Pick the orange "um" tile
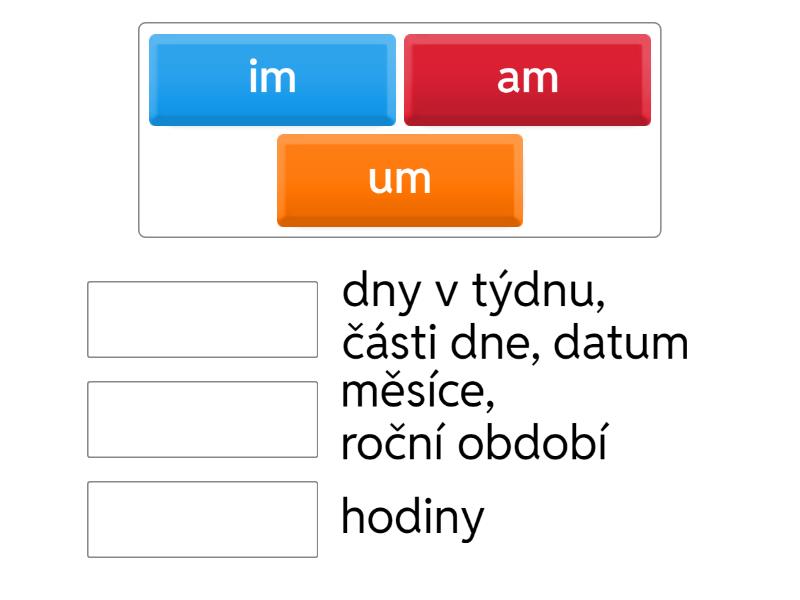Image resolution: width=800 pixels, height=600 pixels. (x=400, y=180)
